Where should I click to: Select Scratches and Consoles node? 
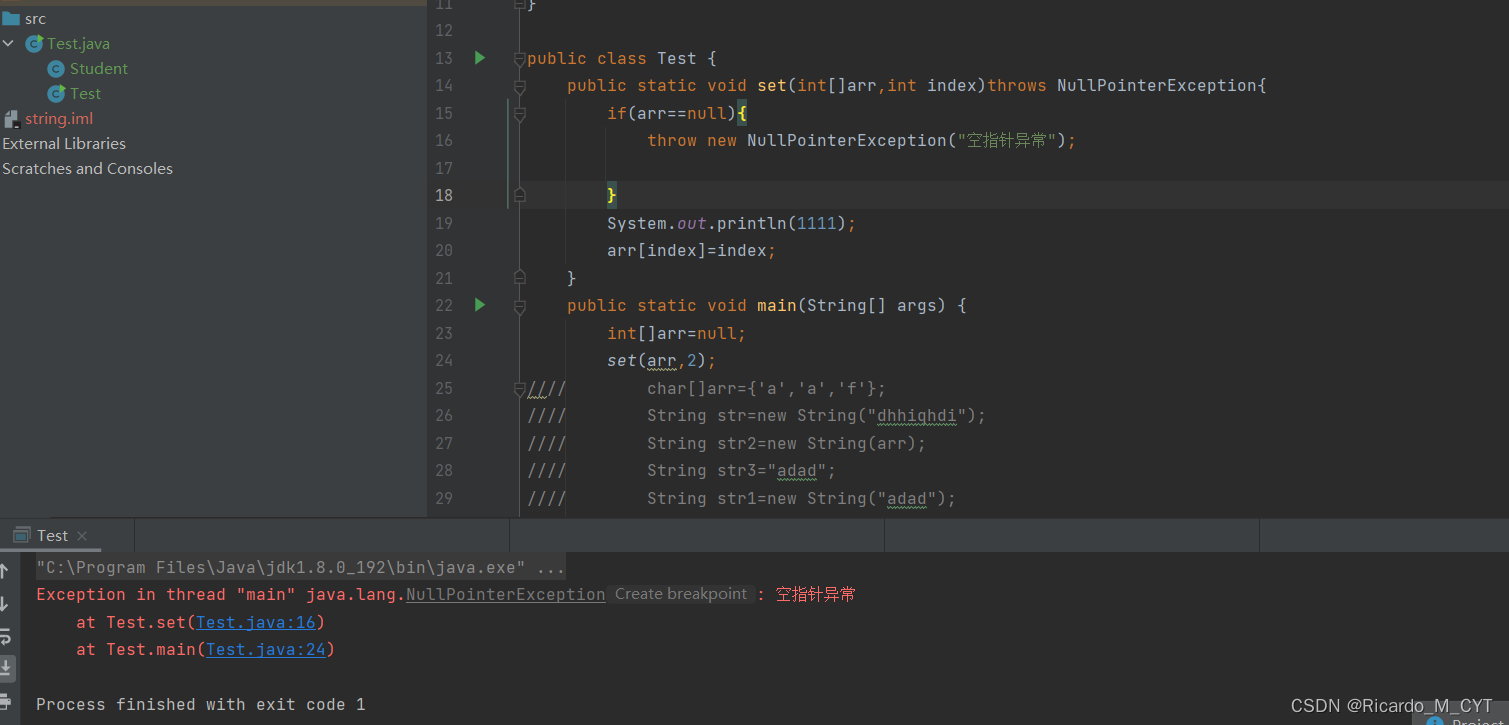tap(87, 169)
